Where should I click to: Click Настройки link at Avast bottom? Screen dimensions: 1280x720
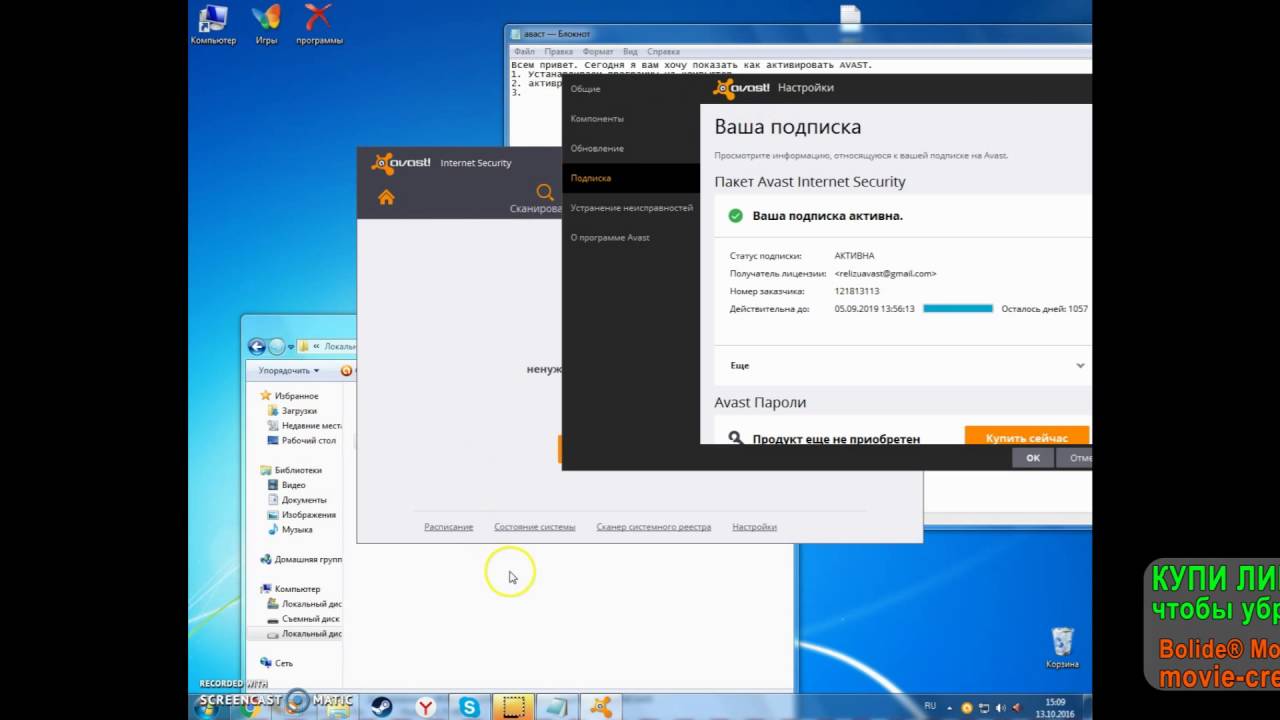(x=754, y=527)
